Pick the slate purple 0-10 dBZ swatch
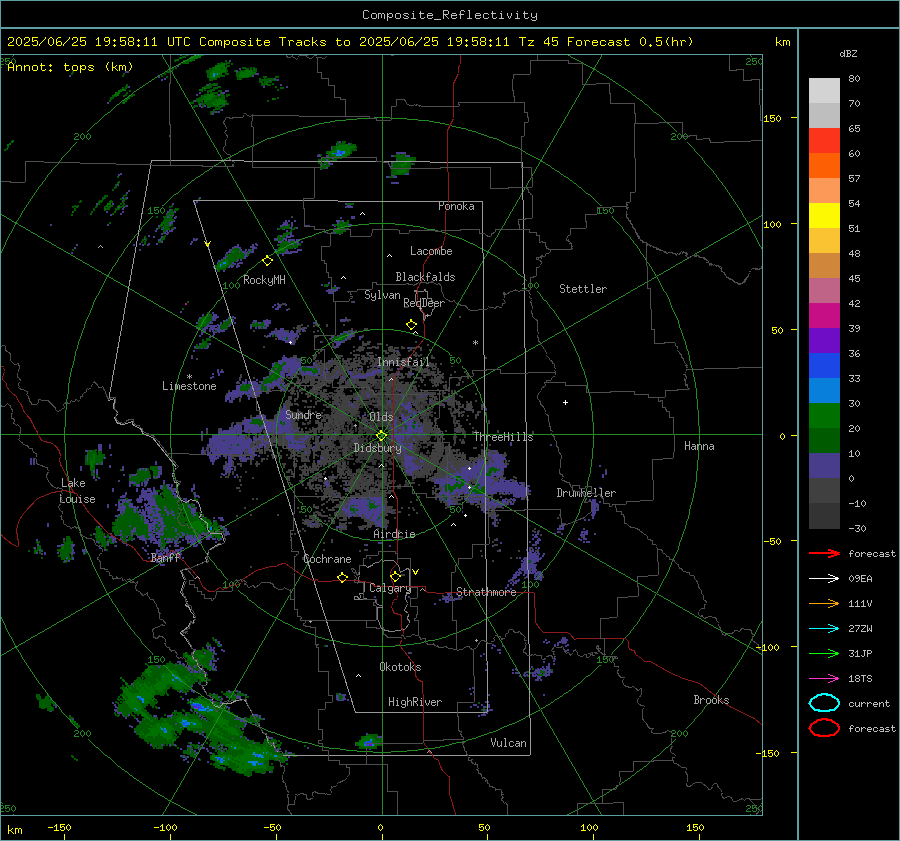The image size is (900, 841). point(824,466)
